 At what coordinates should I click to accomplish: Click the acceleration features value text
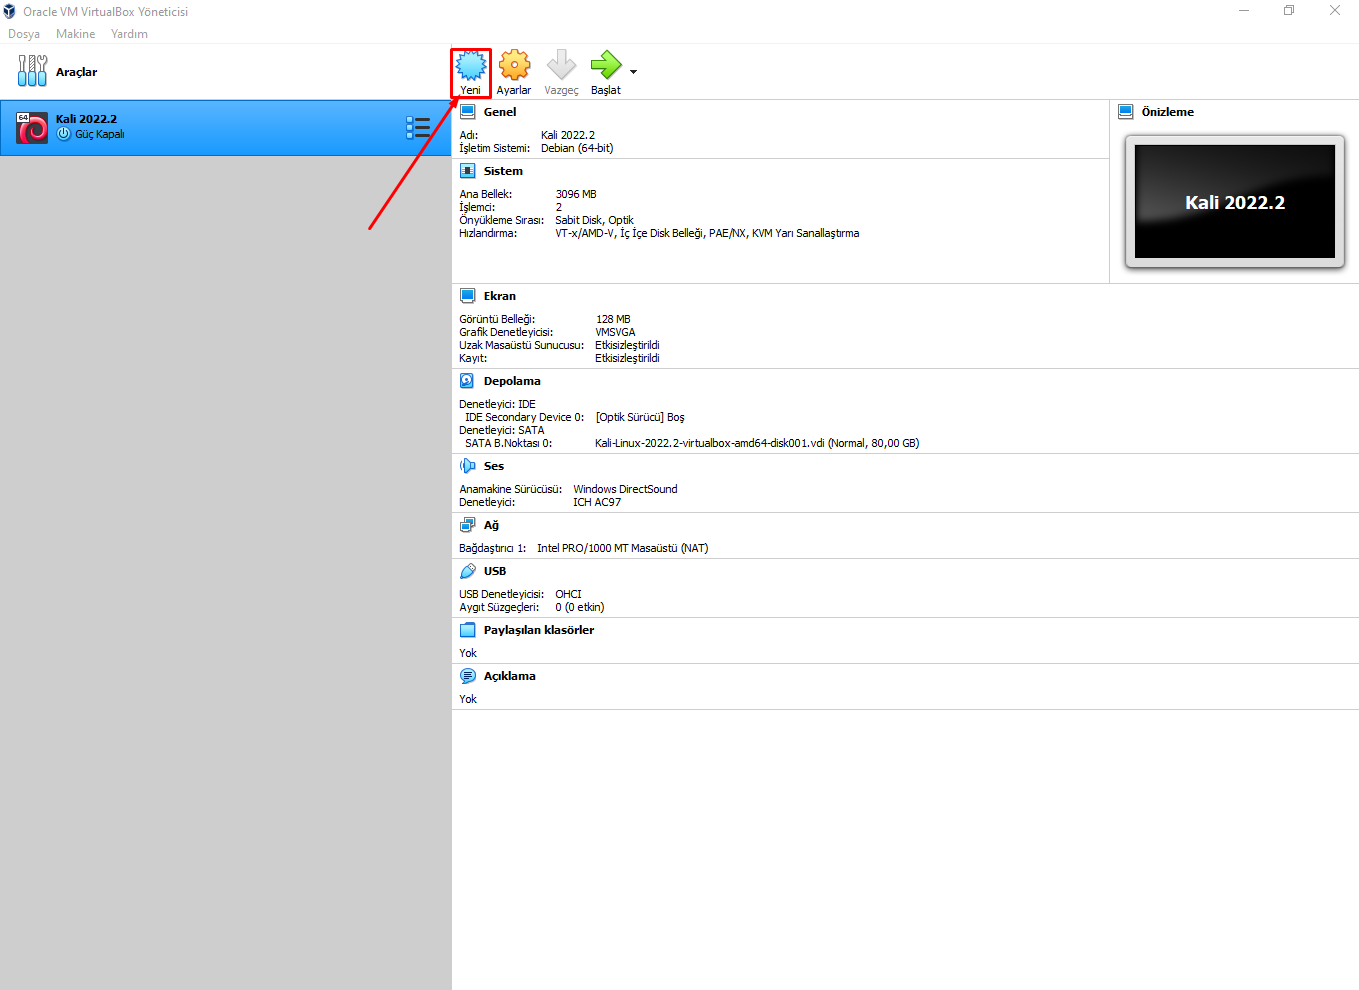click(707, 233)
